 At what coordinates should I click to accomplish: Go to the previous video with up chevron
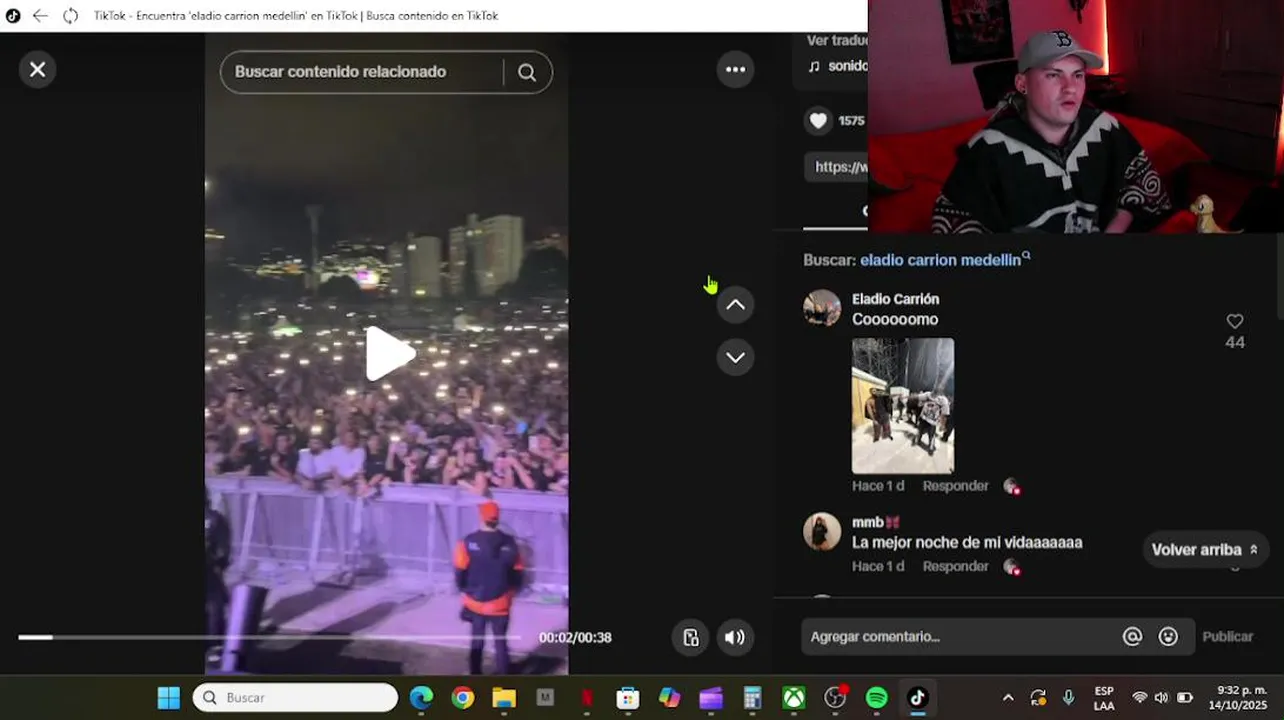[x=735, y=305]
